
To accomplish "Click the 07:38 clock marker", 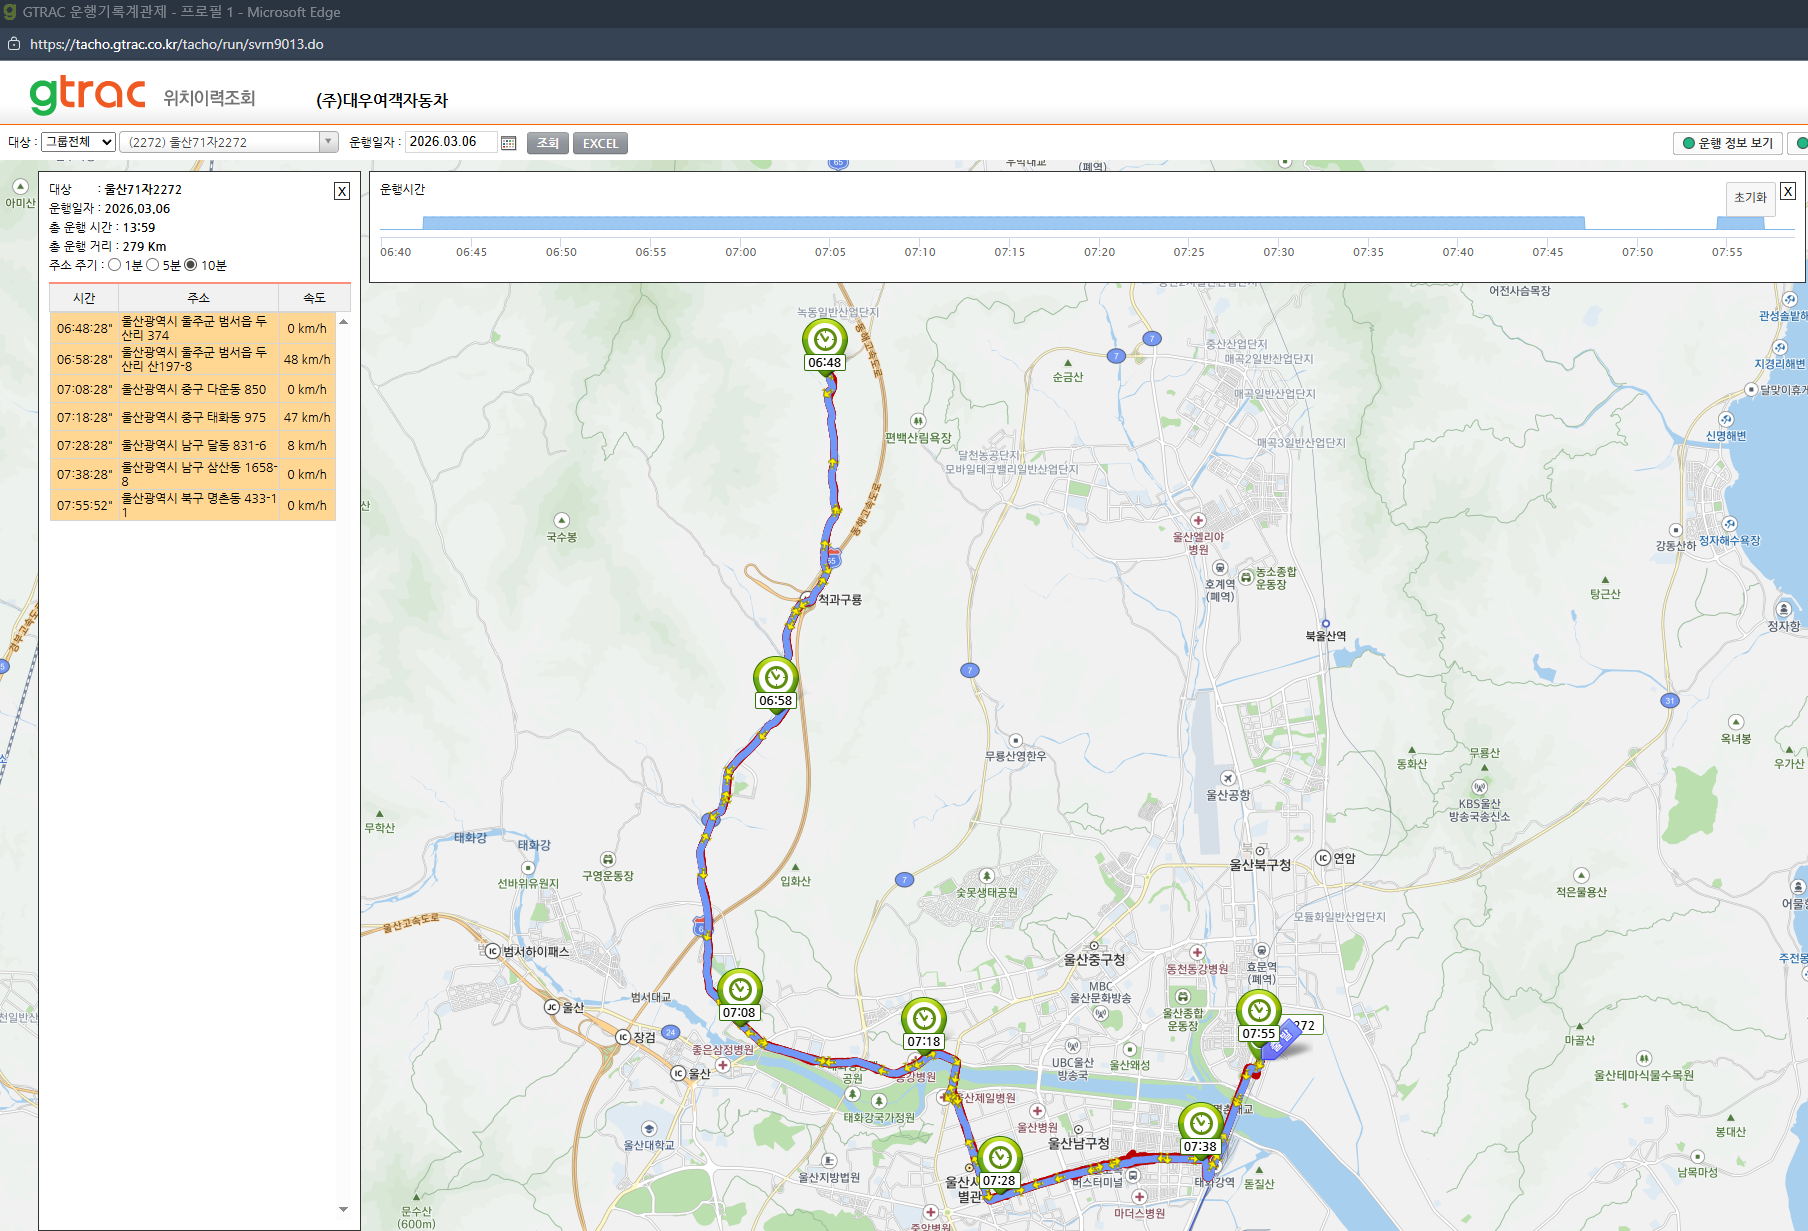I will (x=1201, y=1124).
